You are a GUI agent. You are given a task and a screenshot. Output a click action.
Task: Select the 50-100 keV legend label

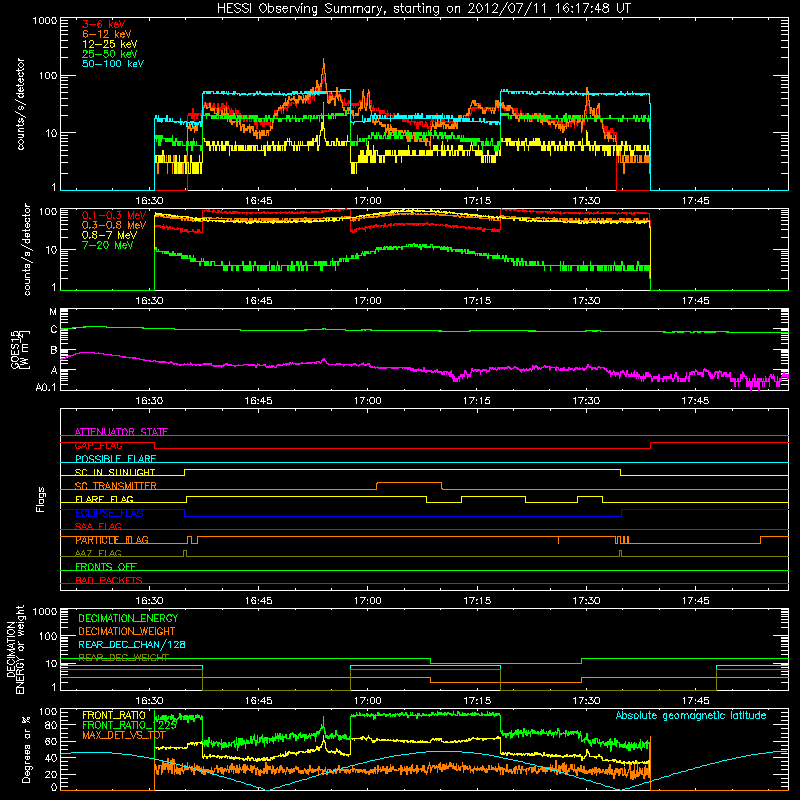coord(113,64)
